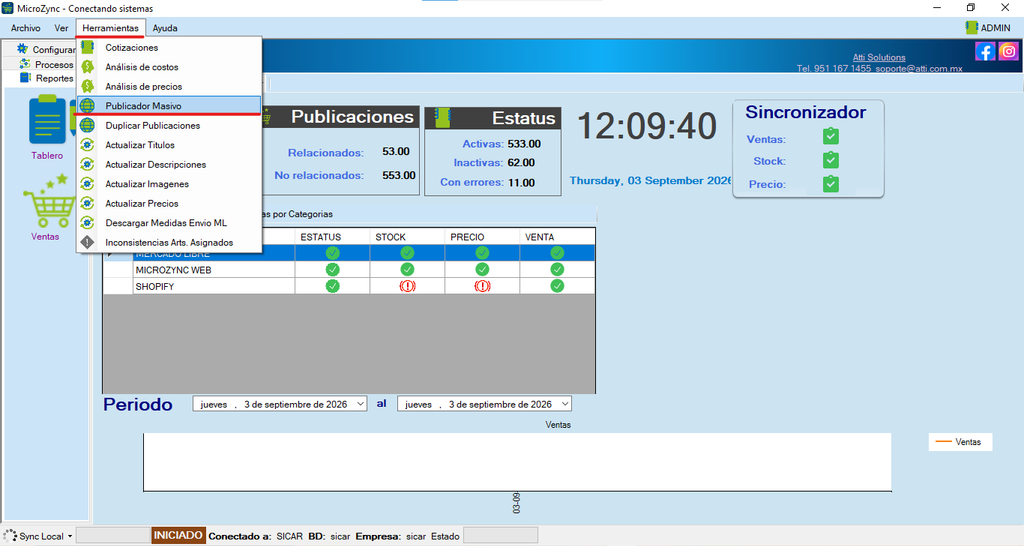Open the Ayuda menu
Screen dimensions: 1024x546
[165, 28]
